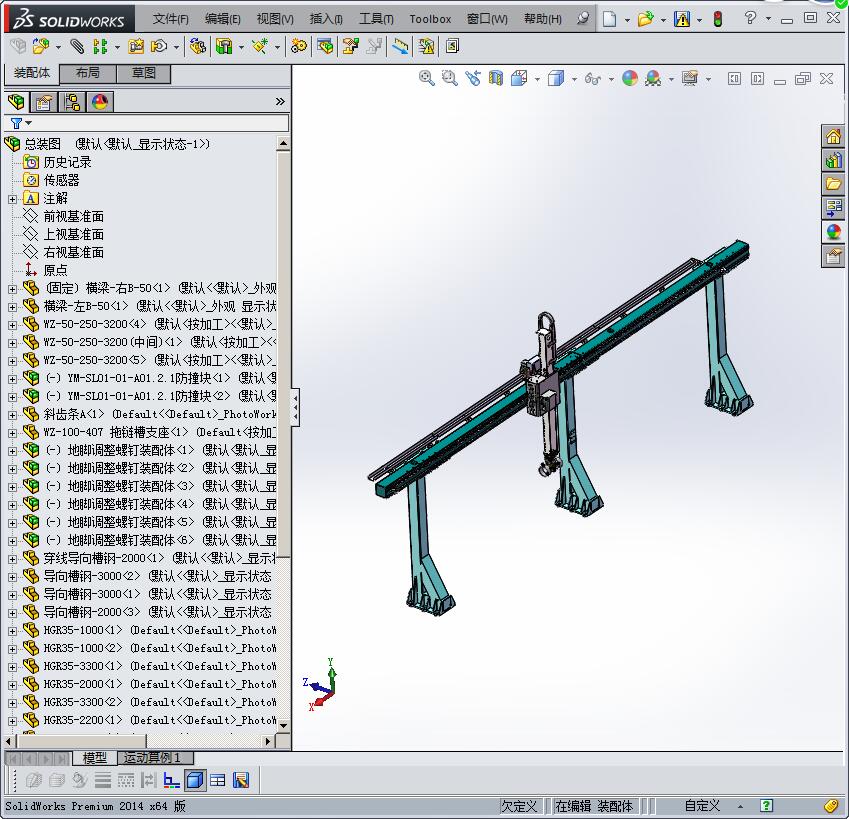Image resolution: width=849 pixels, height=819 pixels.
Task: Toggle the table layout icon in bottom toolbar
Action: pyautogui.click(x=218, y=780)
